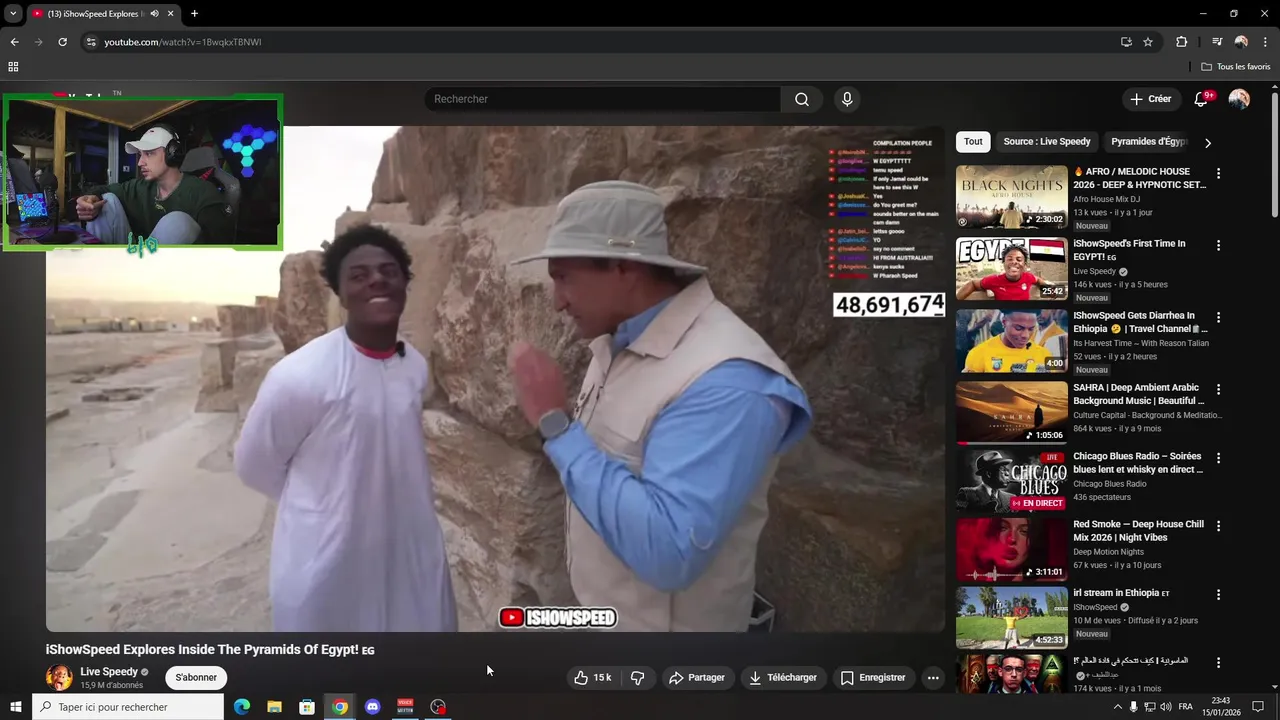Viewport: 1280px width, 720px height.
Task: Mute the tab via speaker icon
Action: pos(154,13)
